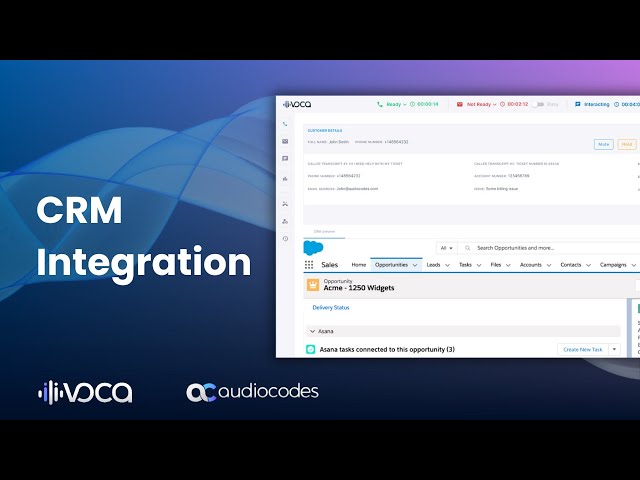Click the Voca logo in the app header
This screenshot has height=480, width=640.
(297, 104)
